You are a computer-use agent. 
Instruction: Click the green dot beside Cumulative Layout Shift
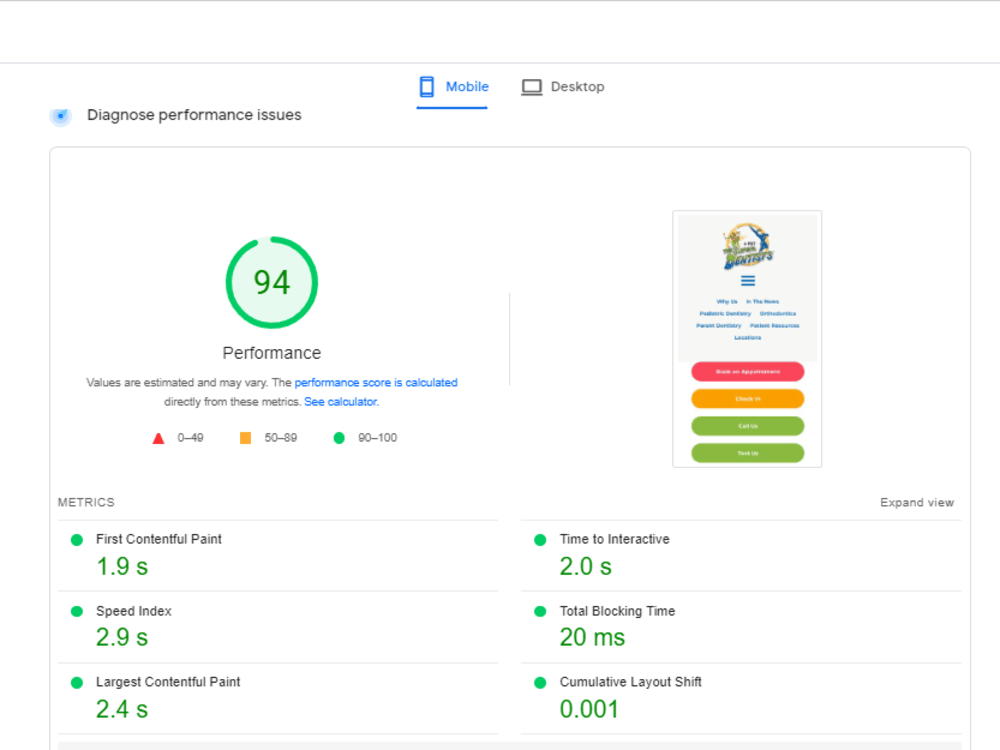(x=540, y=683)
